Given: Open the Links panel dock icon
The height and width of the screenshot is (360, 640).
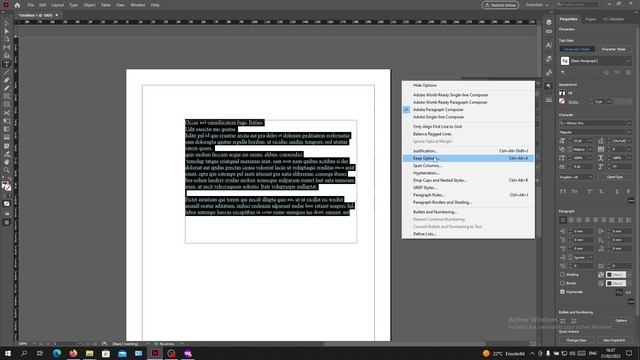Looking at the screenshot, I should click(x=549, y=32).
